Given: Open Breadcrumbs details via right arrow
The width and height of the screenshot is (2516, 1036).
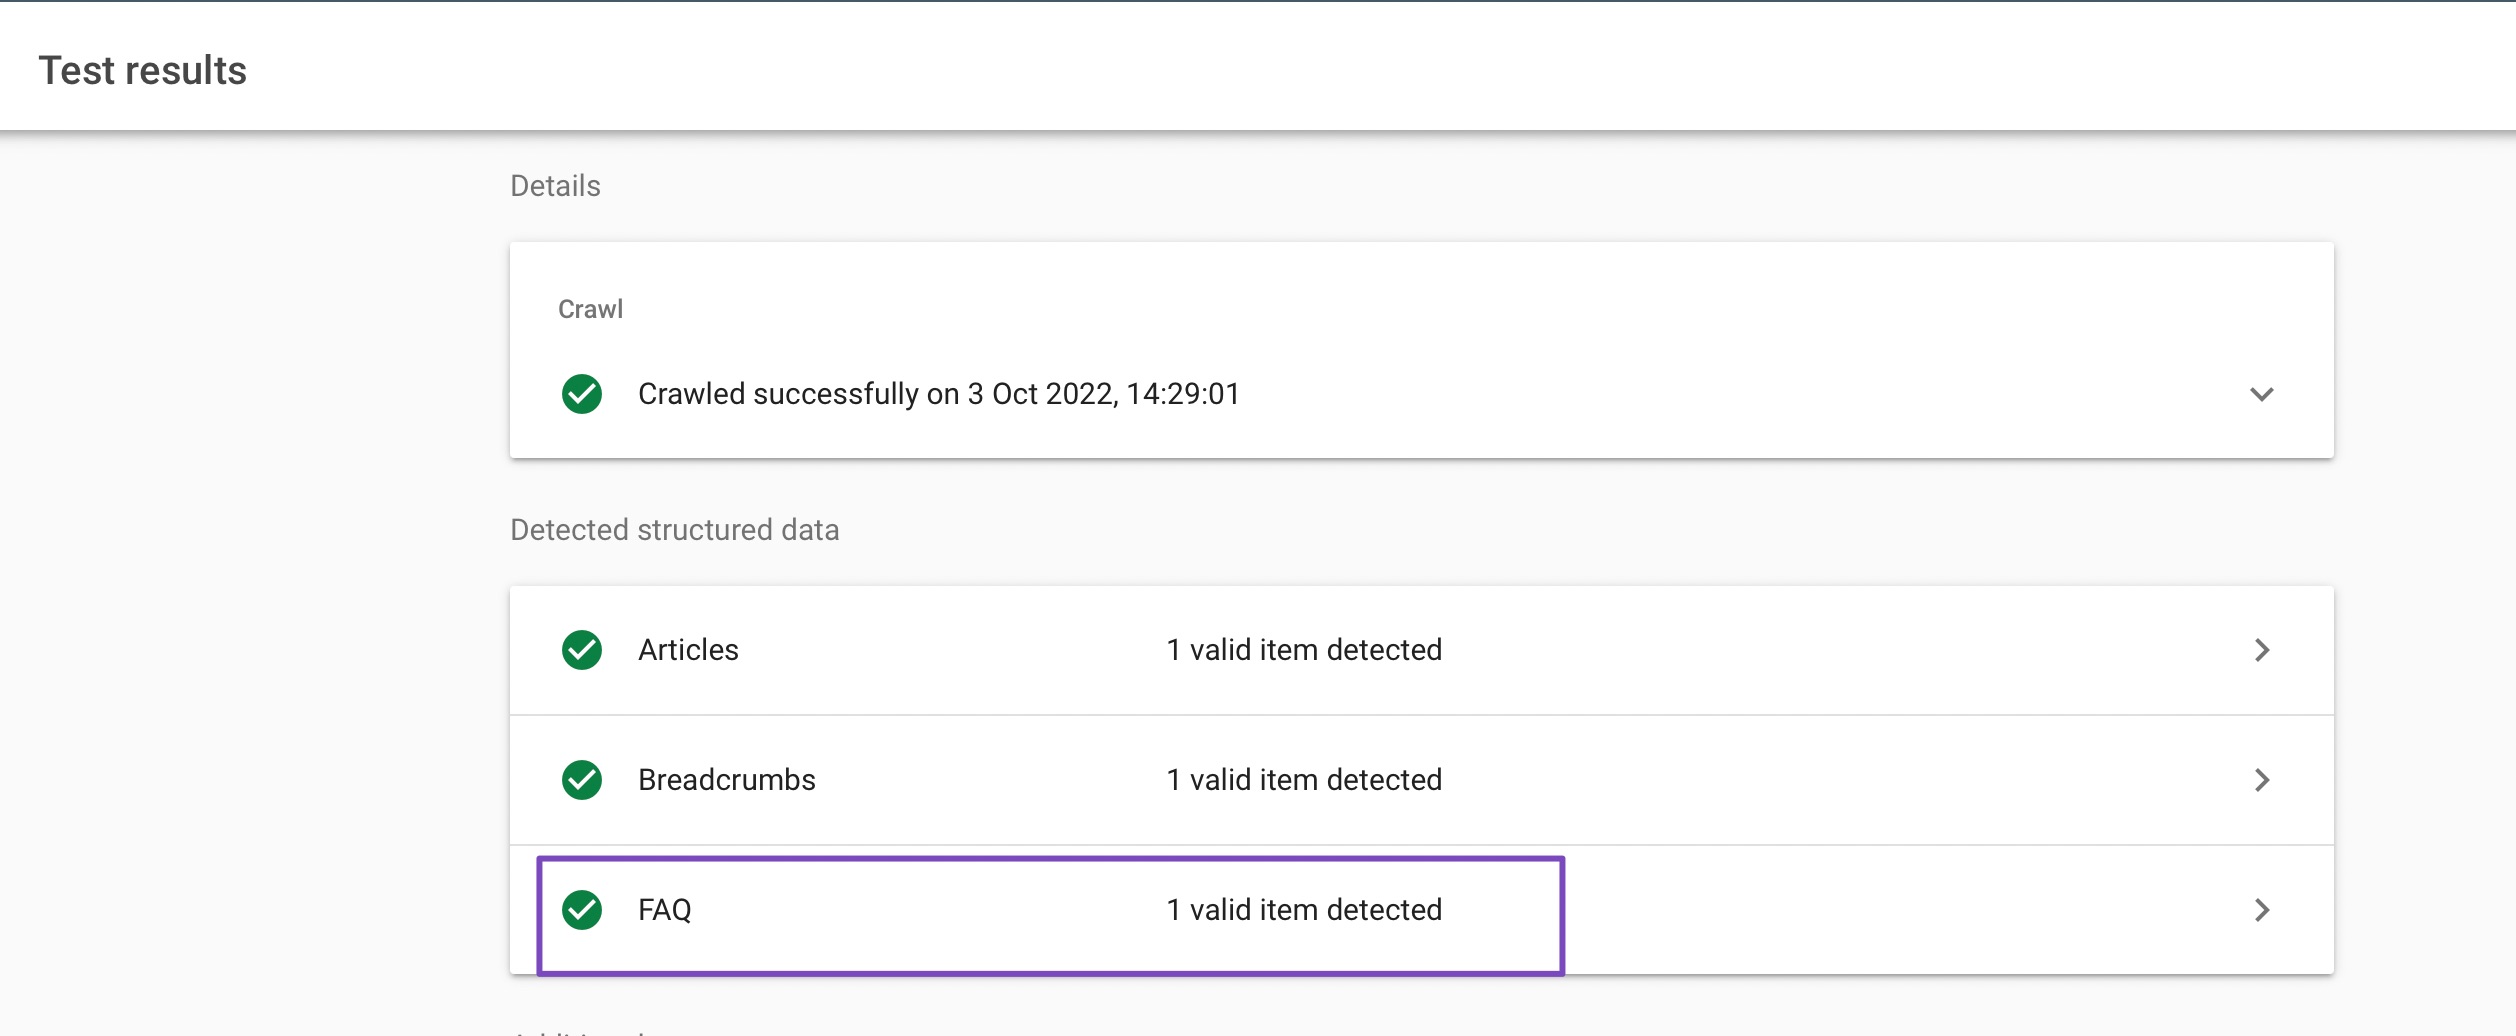Looking at the screenshot, I should [2262, 780].
